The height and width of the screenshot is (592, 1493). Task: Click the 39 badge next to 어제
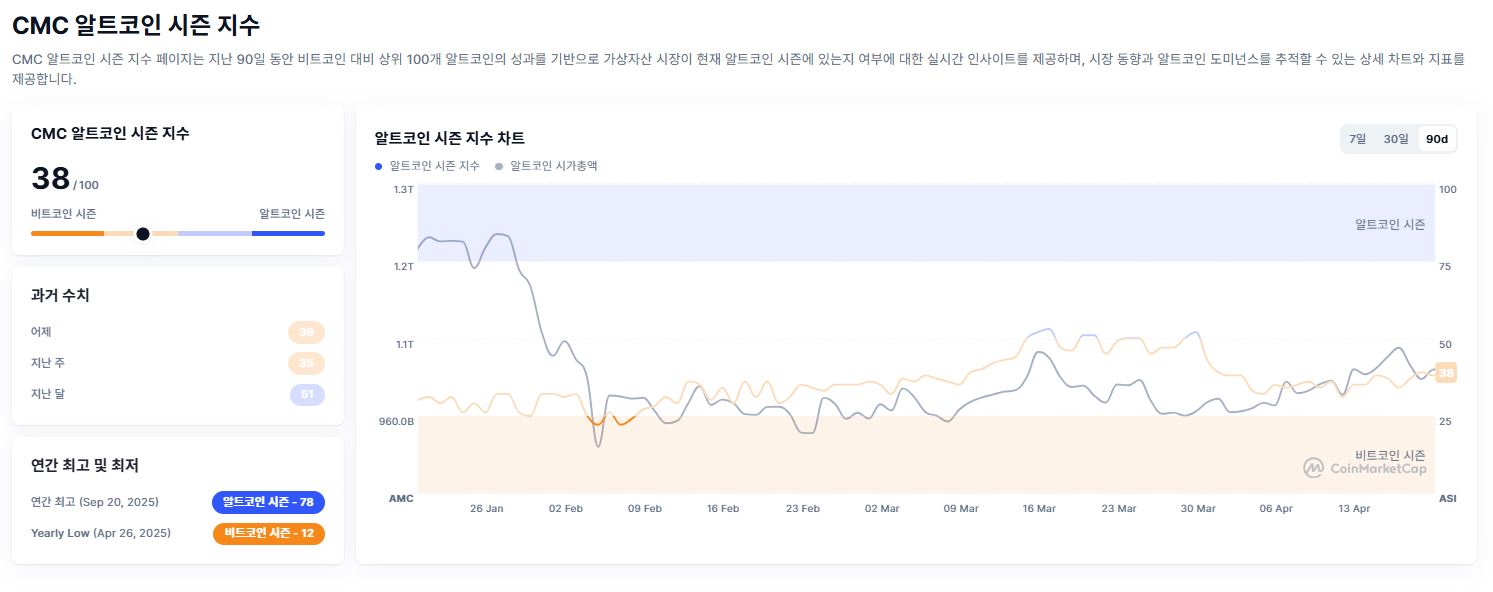307,332
